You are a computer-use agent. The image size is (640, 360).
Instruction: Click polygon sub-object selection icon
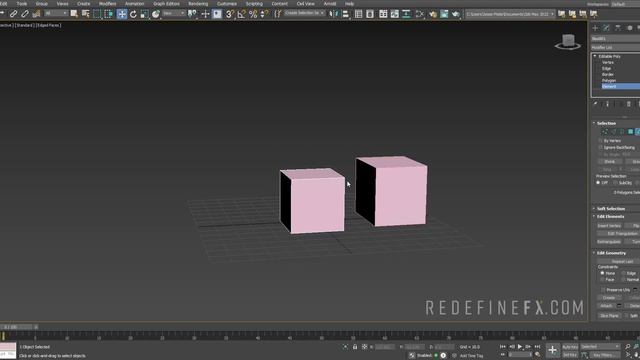(630, 131)
